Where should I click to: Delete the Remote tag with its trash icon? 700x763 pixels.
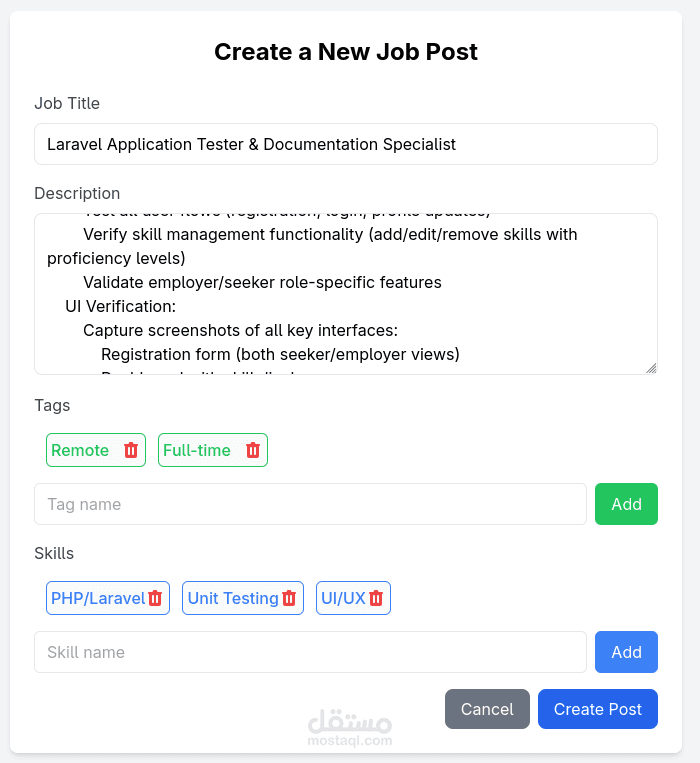(131, 450)
